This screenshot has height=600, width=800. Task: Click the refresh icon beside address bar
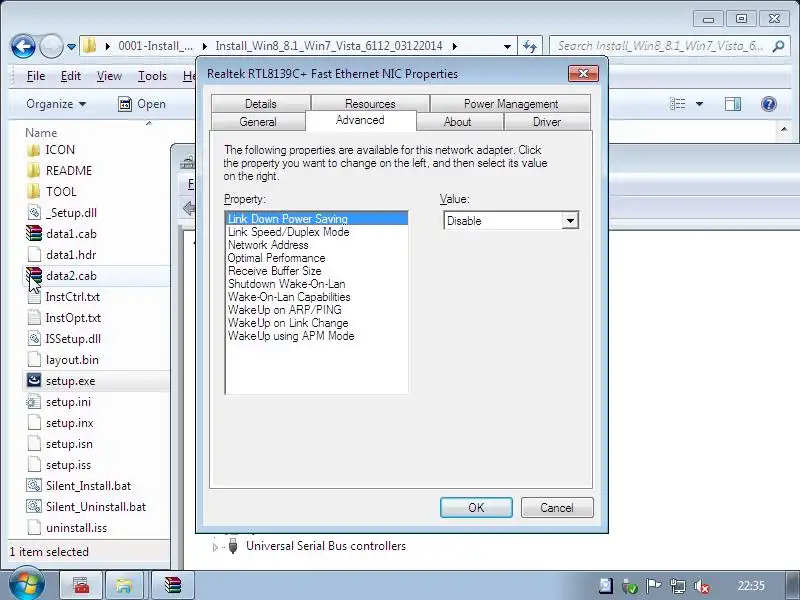coord(530,46)
